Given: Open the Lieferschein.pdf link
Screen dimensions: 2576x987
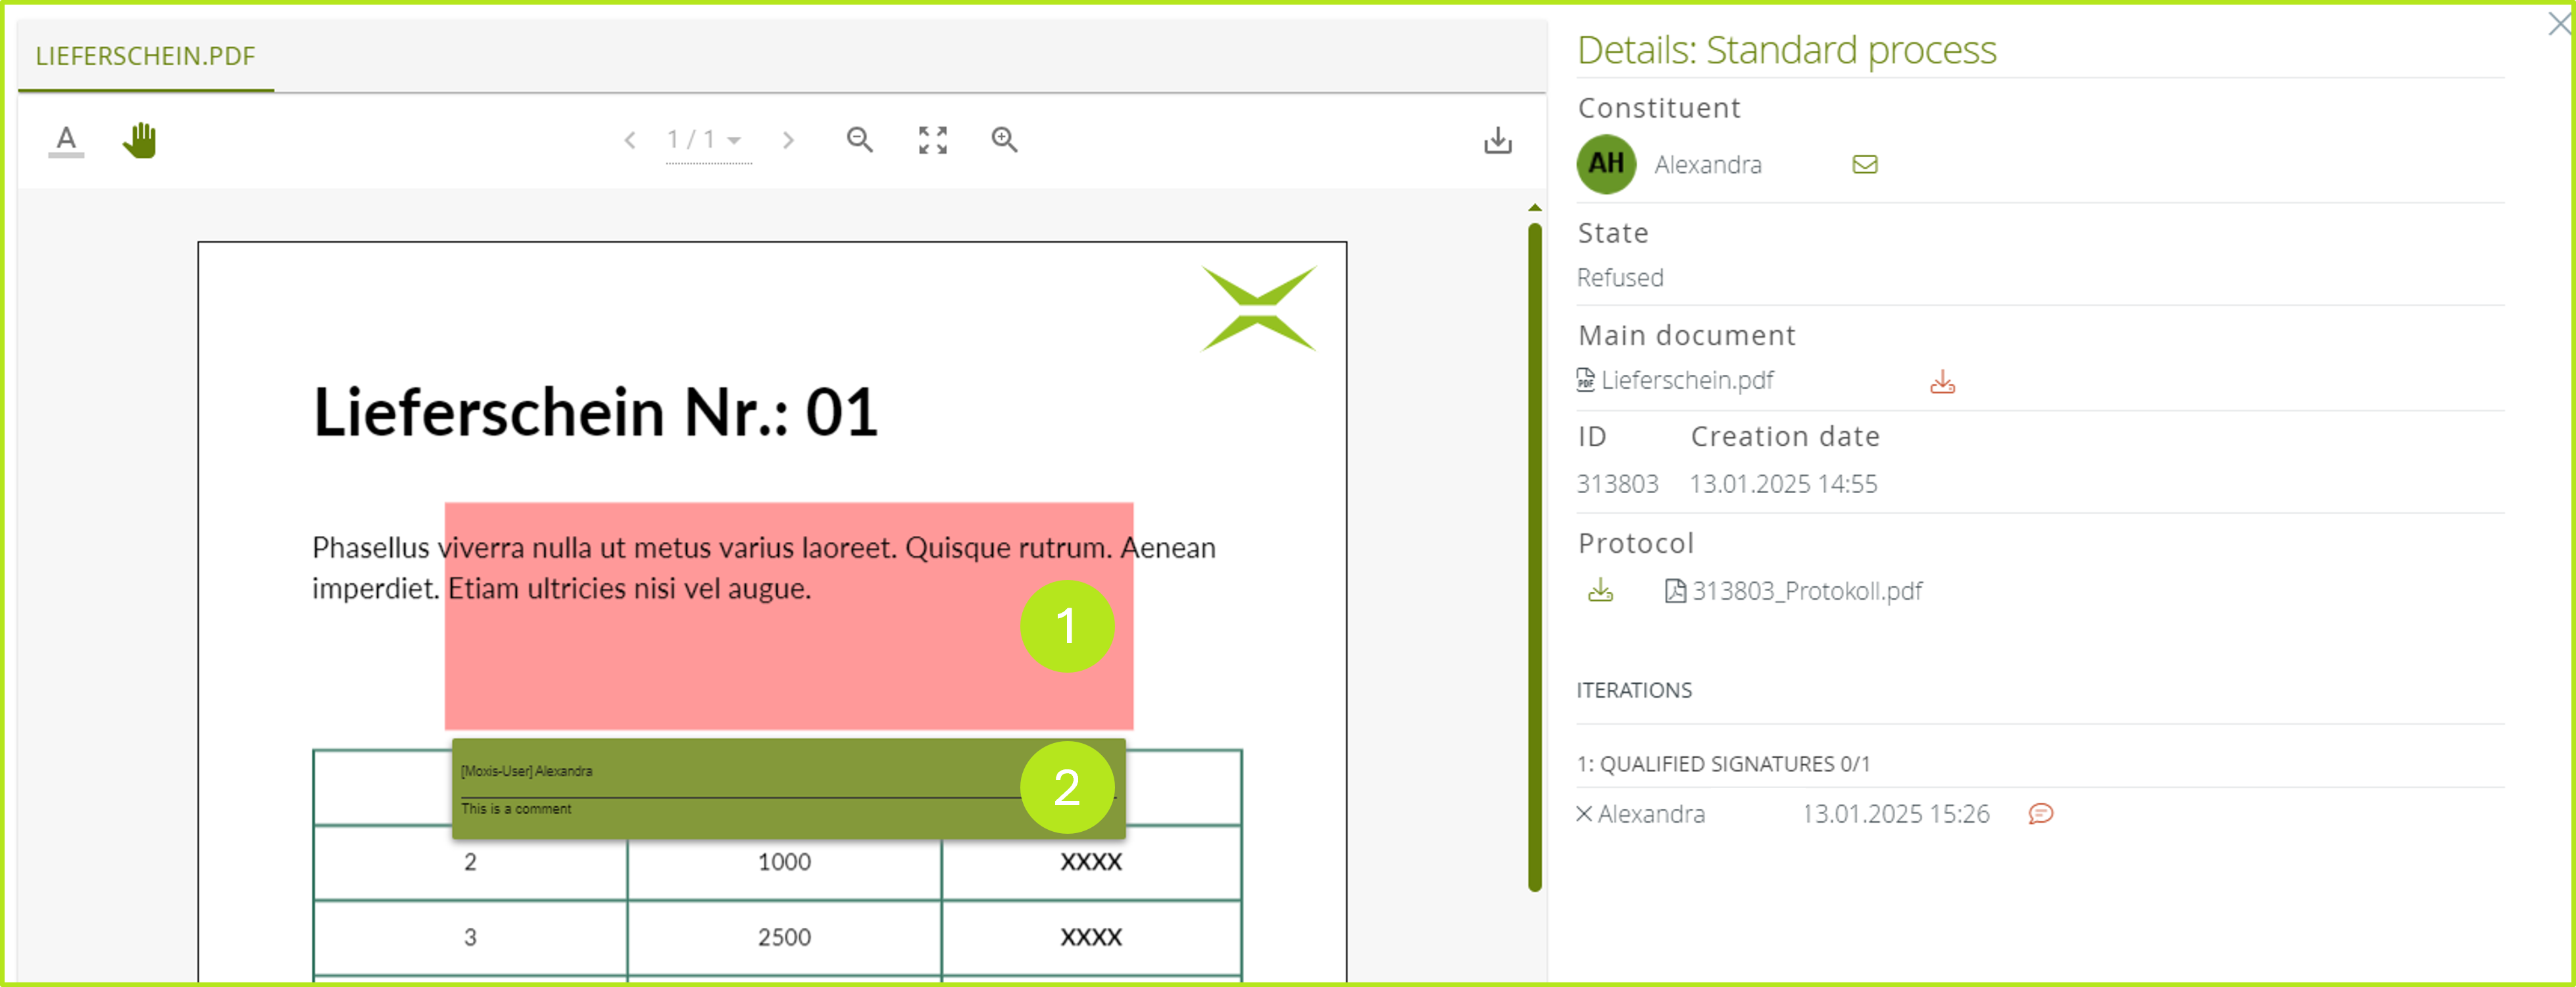Looking at the screenshot, I should 1686,381.
